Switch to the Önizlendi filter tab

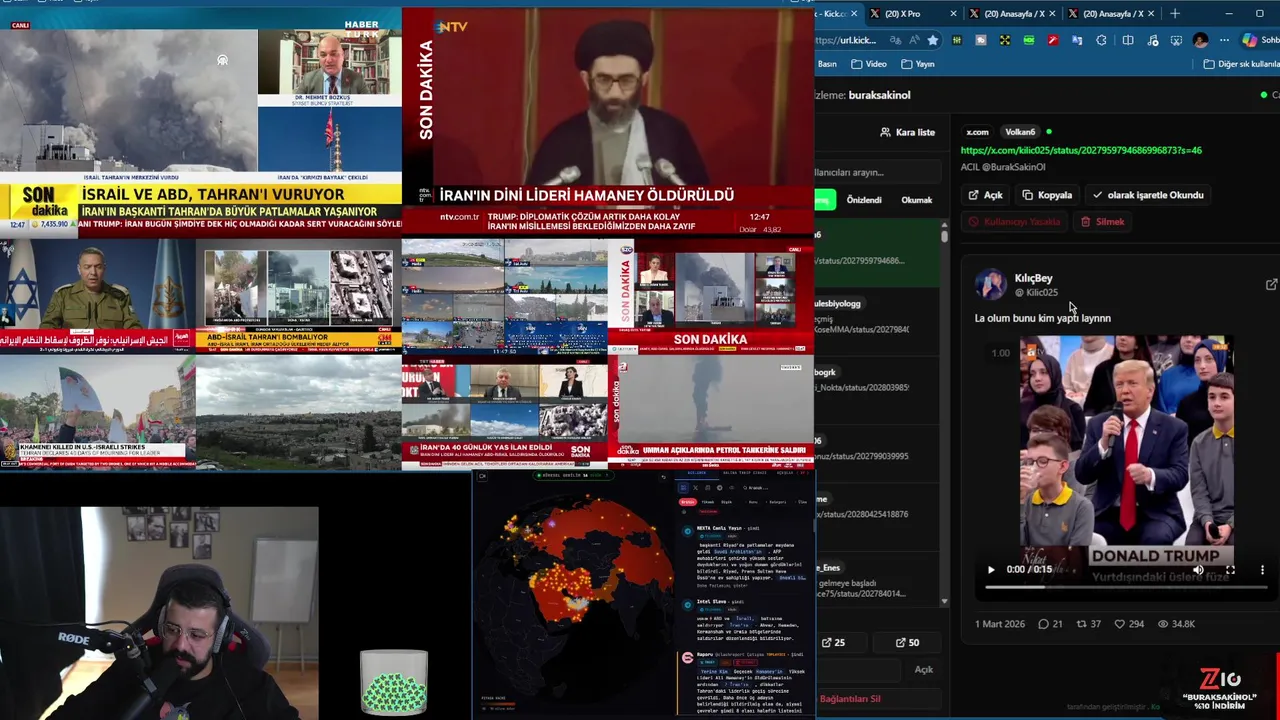click(x=864, y=200)
